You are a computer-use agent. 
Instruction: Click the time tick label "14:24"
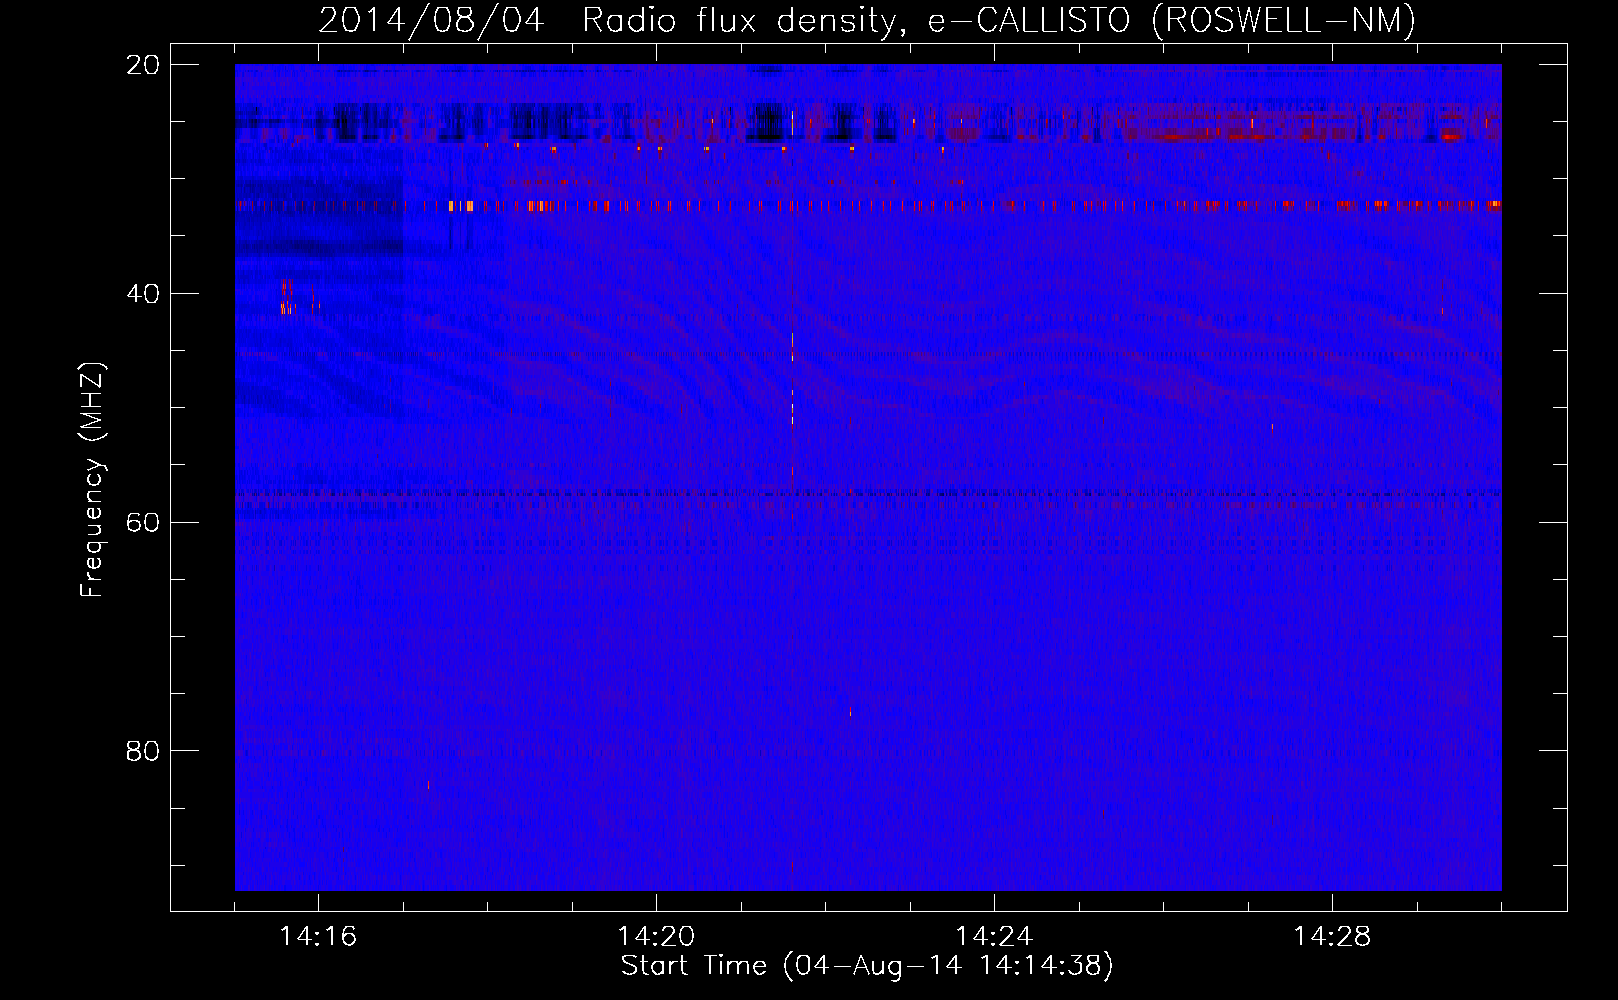tap(994, 937)
